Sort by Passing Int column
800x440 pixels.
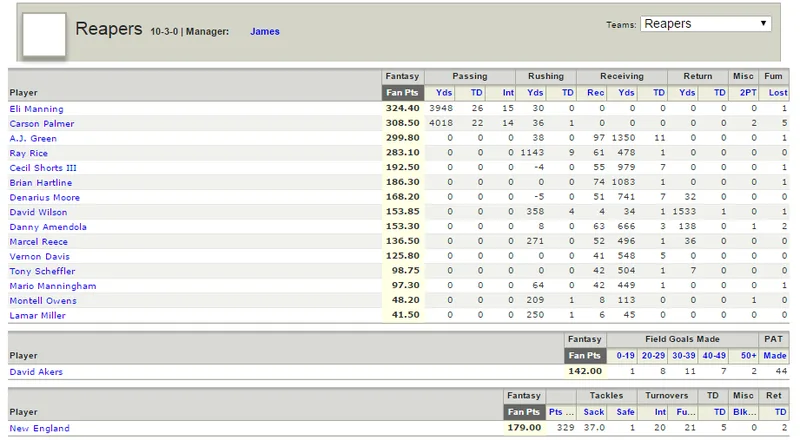[x=508, y=93]
